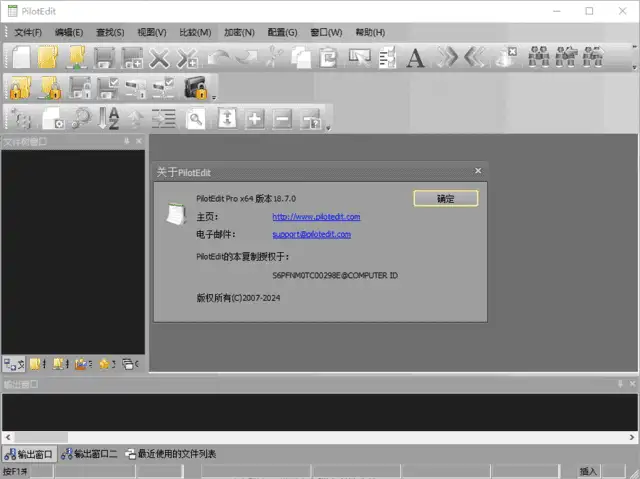Switch to the 输出窗口 tab
This screenshot has height=479, width=640.
[x=29, y=454]
